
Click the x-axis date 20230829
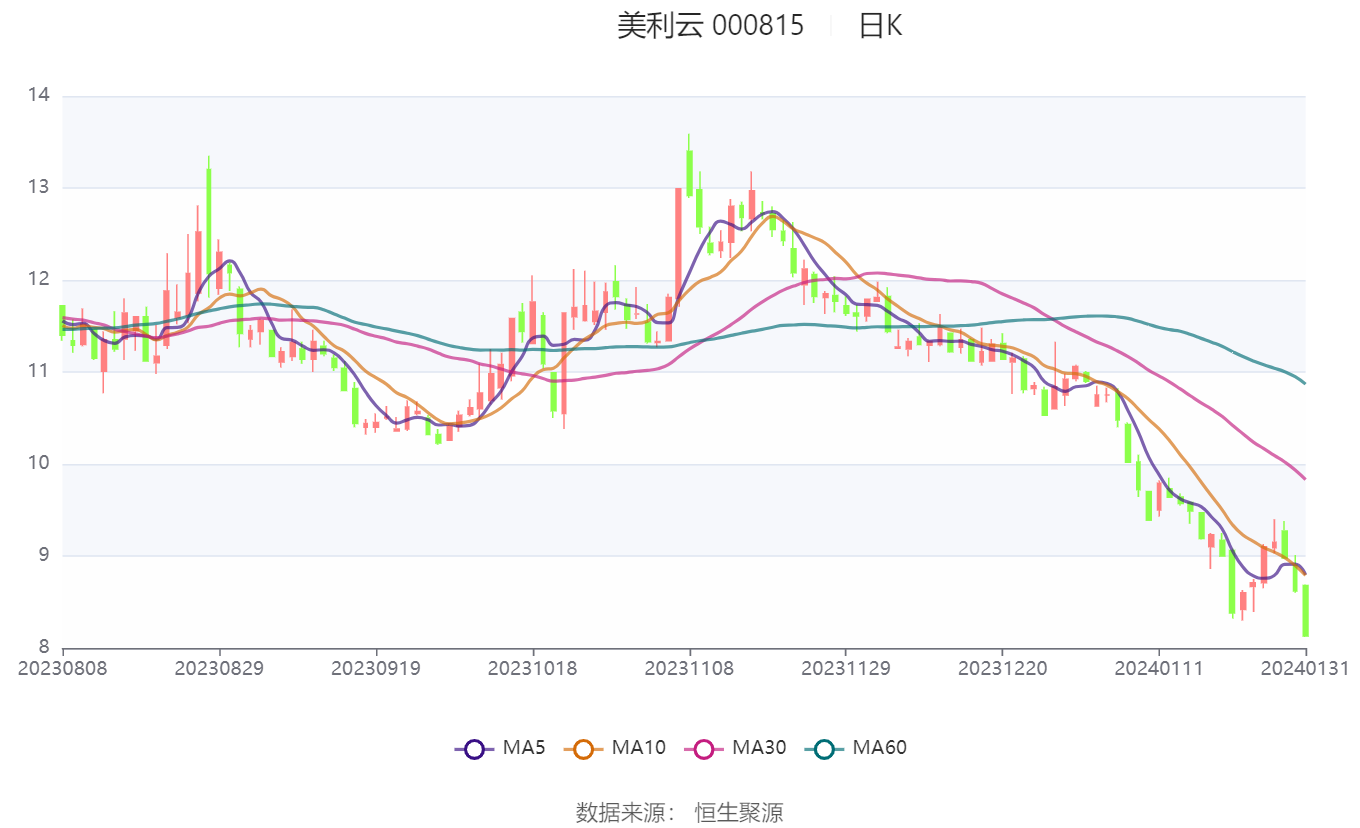coord(219,668)
